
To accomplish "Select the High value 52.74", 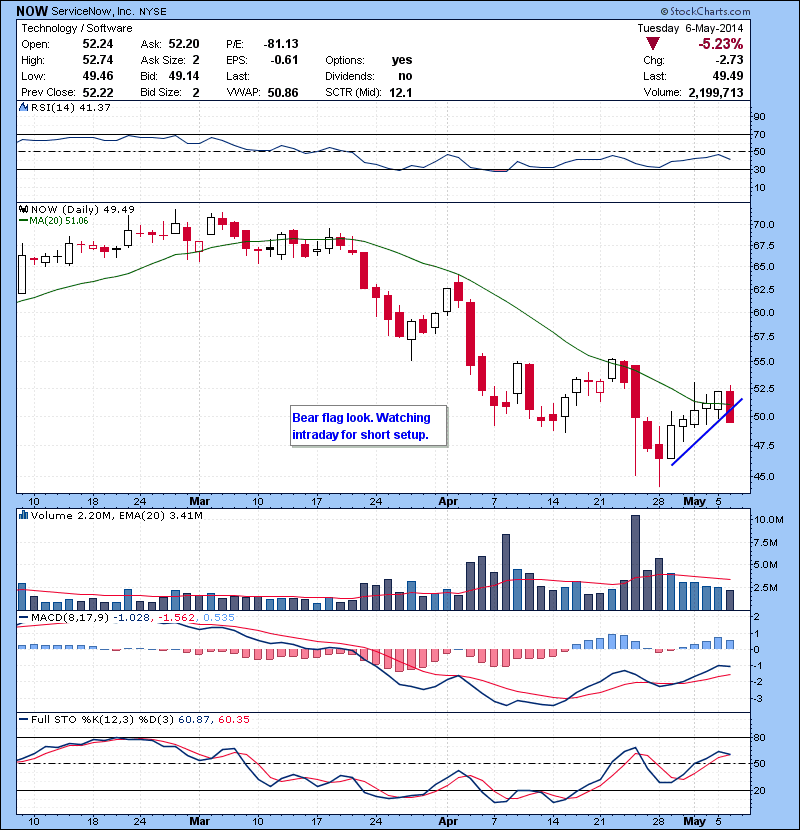I will tap(98, 60).
